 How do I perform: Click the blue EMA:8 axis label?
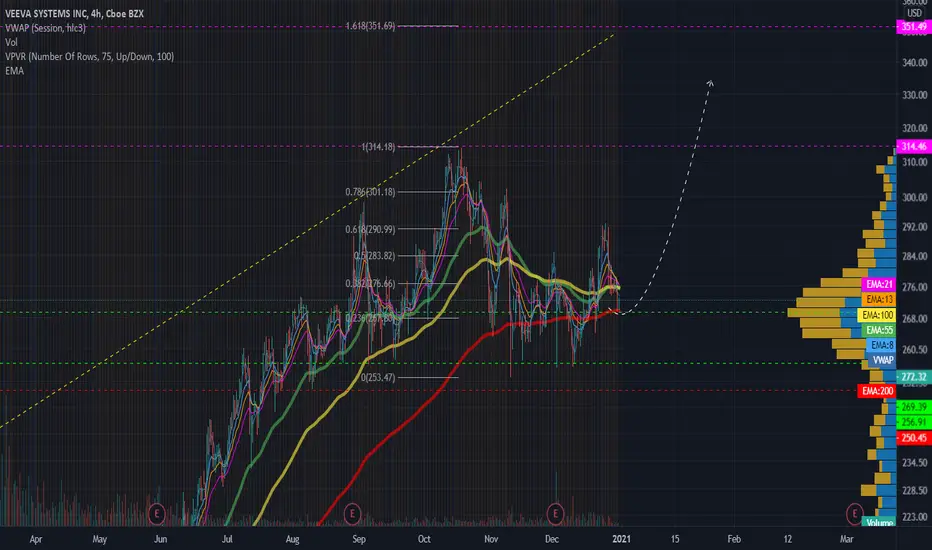(x=881, y=345)
